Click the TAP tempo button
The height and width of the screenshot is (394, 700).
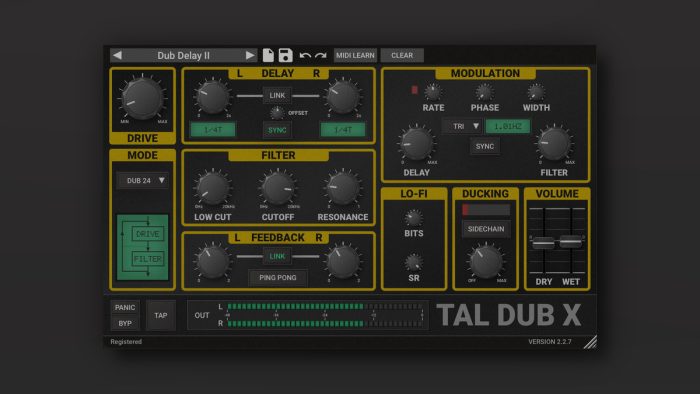[x=161, y=315]
